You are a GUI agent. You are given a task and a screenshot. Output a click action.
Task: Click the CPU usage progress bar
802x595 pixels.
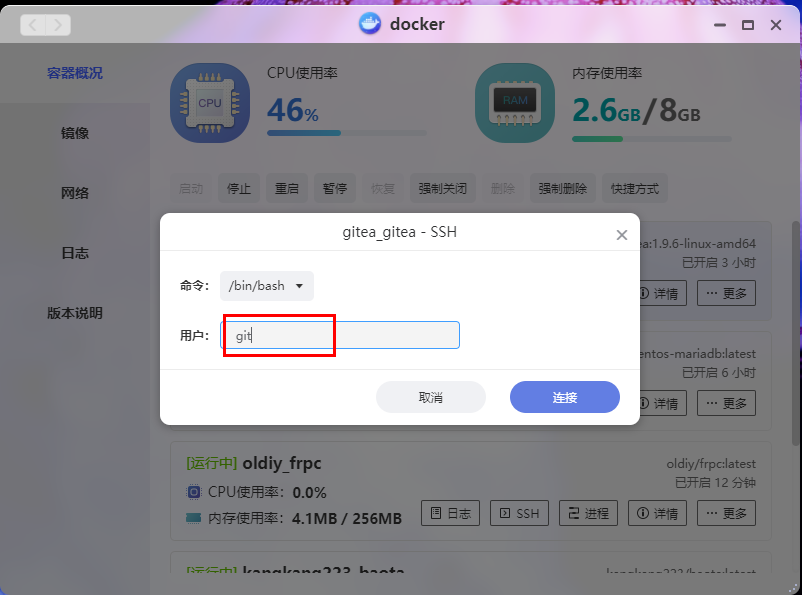click(x=346, y=133)
